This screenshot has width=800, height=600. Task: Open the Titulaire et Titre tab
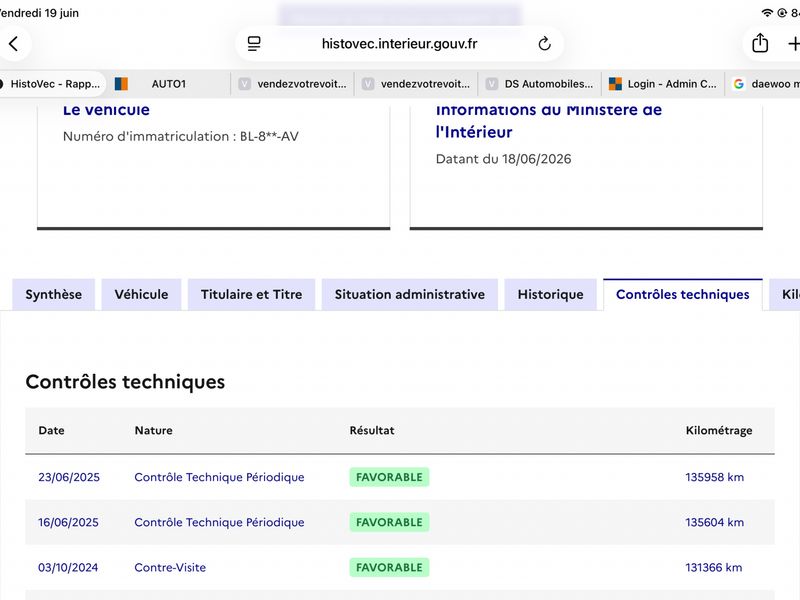(x=252, y=294)
